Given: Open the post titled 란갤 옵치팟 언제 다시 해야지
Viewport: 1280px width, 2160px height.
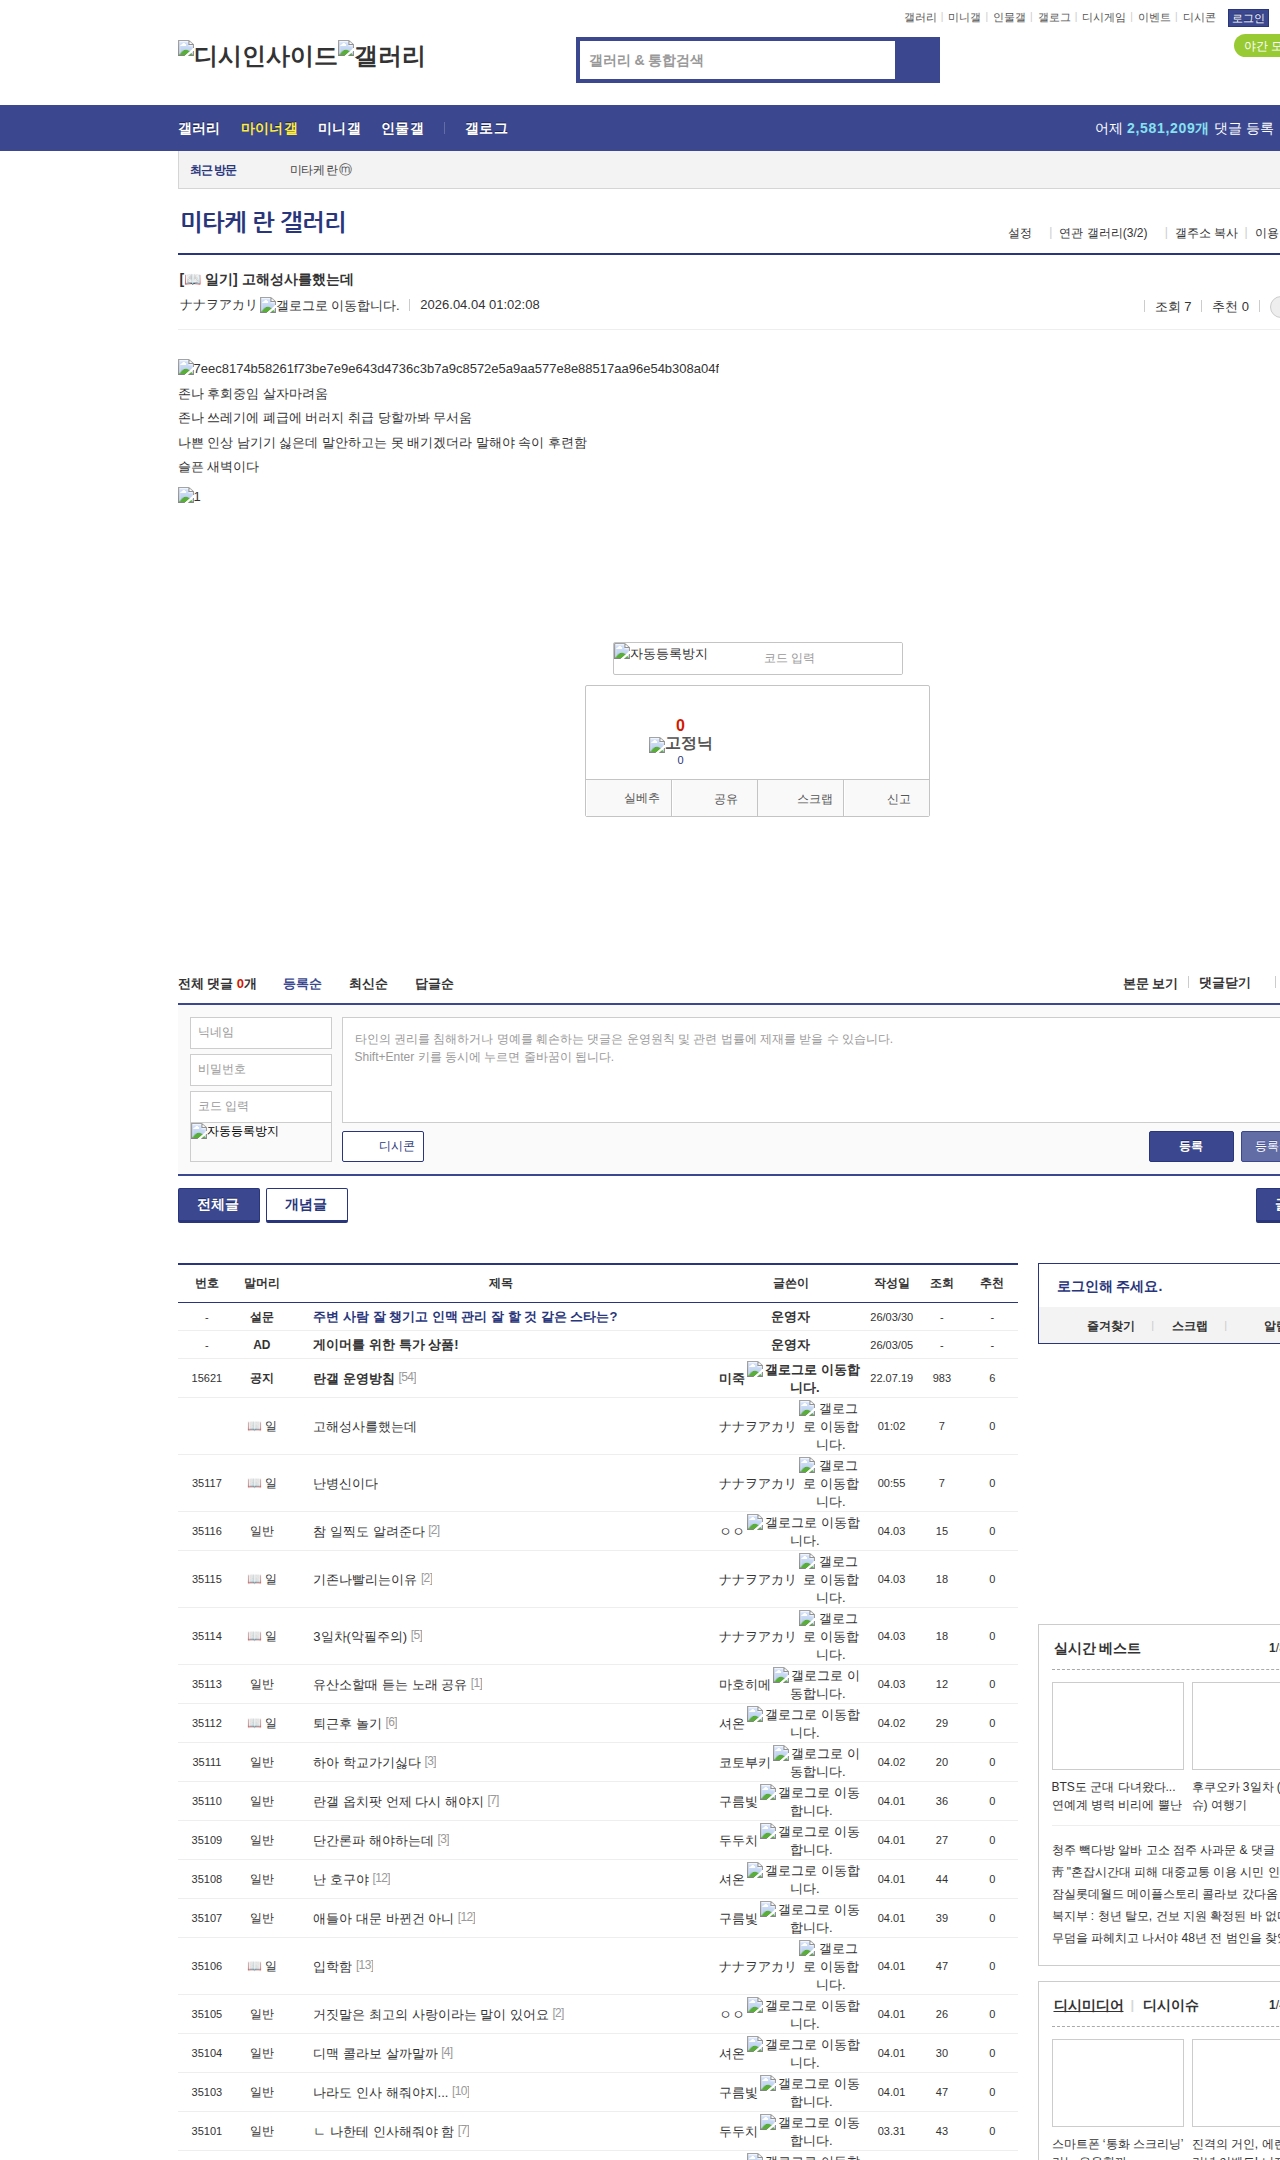Looking at the screenshot, I should tap(398, 1801).
